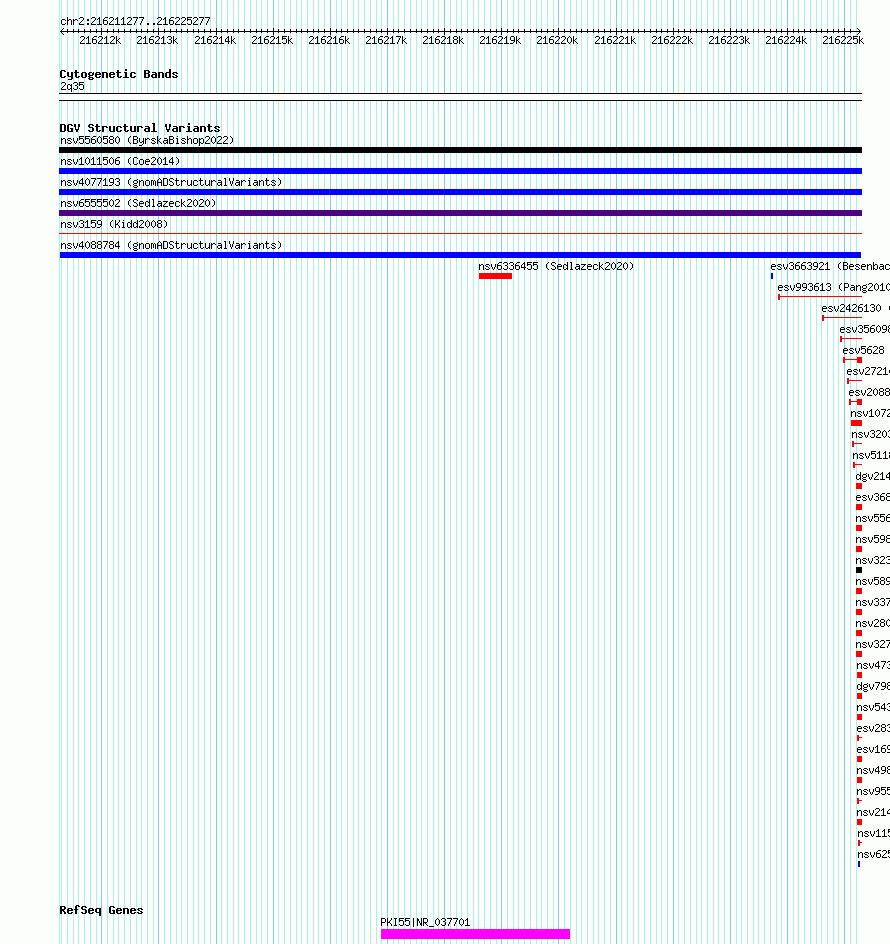Viewport: 890px width, 944px height.
Task: Open nsv4077193 (gnomADStructuralVariants) label
Action: click(x=171, y=182)
